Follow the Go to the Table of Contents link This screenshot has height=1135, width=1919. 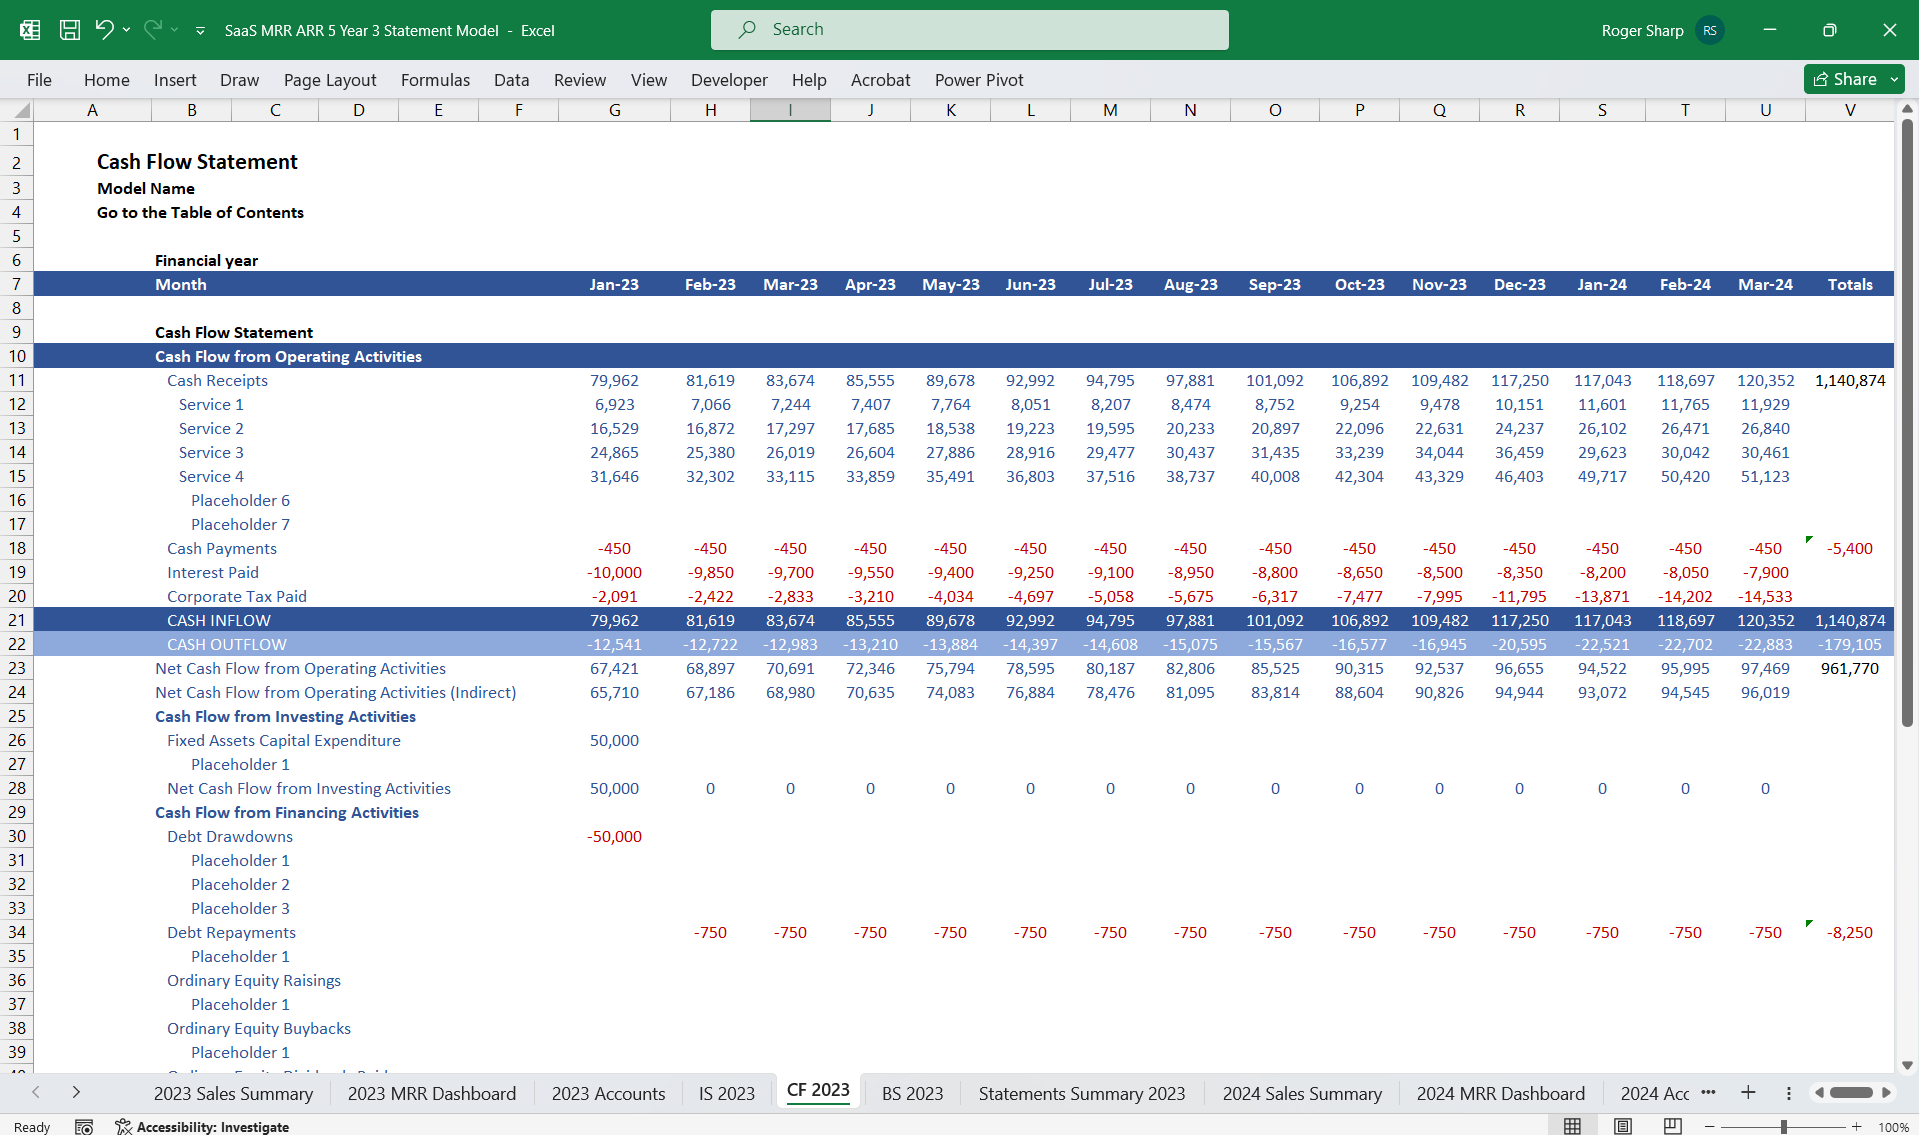tap(200, 212)
